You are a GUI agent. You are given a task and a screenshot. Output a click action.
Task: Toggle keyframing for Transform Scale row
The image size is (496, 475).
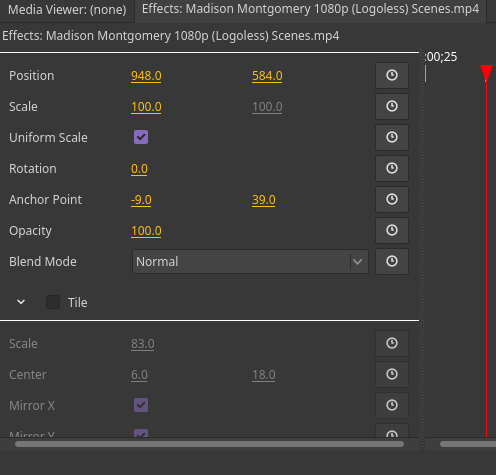(x=392, y=106)
